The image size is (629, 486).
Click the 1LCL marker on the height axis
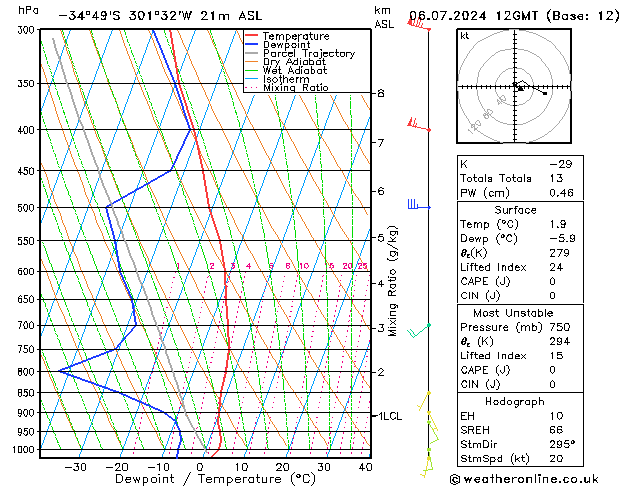point(385,415)
